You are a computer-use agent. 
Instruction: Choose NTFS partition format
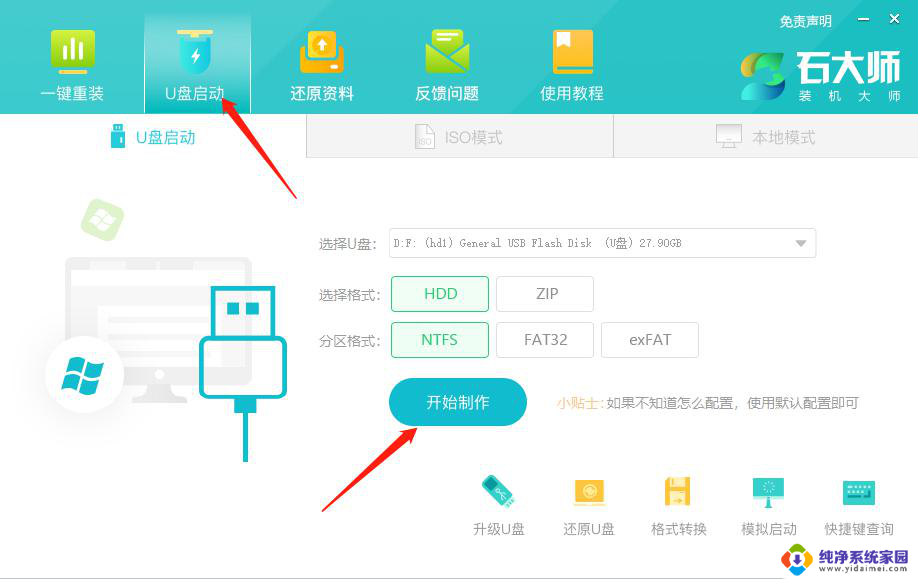pyautogui.click(x=440, y=340)
